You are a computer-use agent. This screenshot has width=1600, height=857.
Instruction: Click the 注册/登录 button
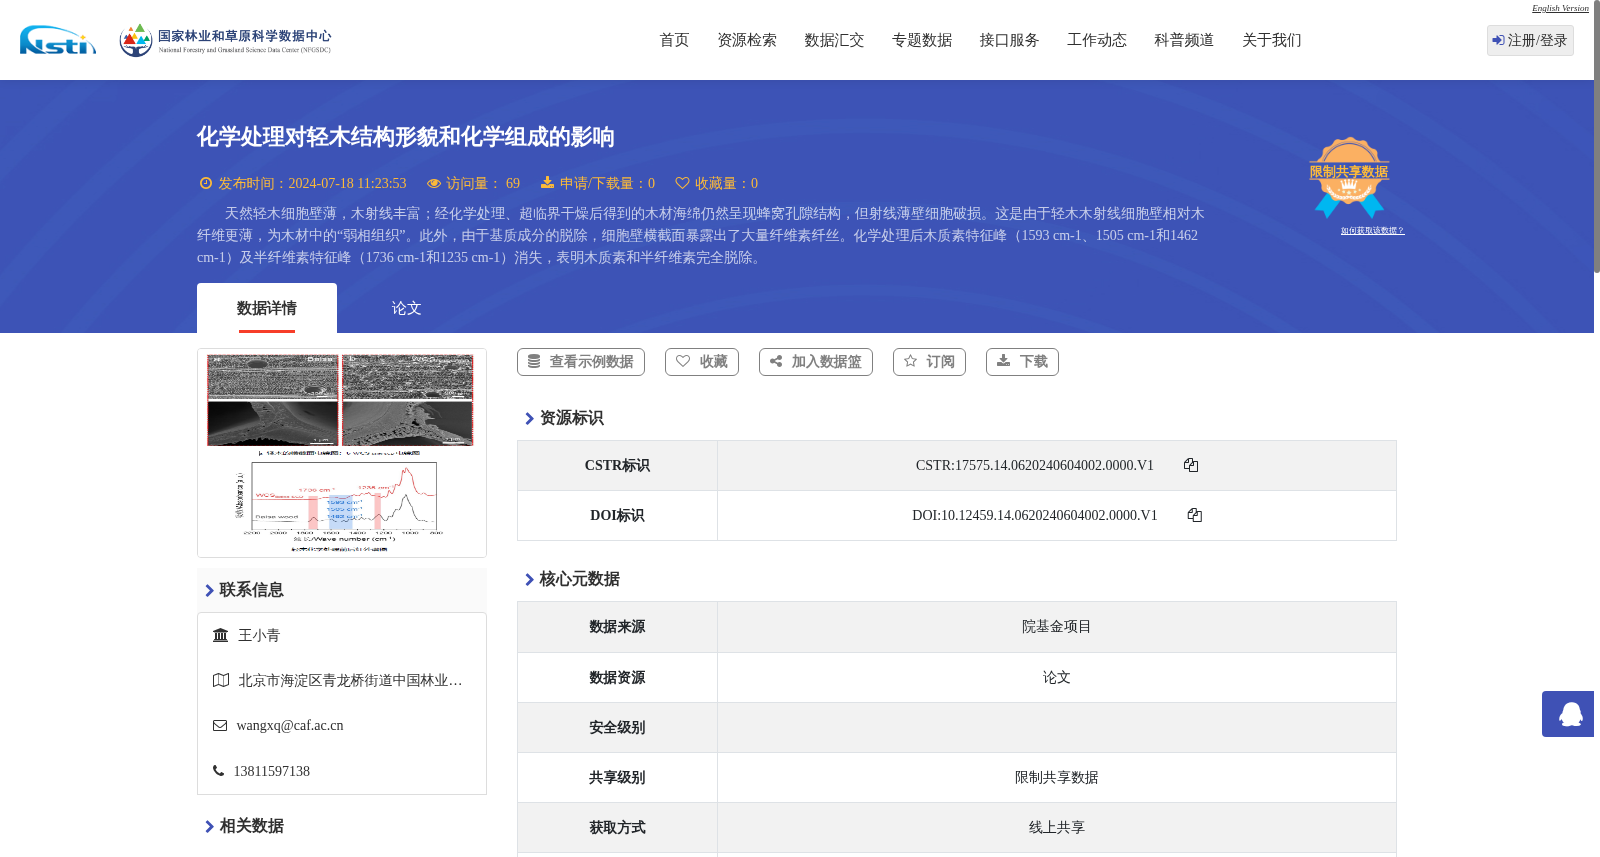point(1530,40)
